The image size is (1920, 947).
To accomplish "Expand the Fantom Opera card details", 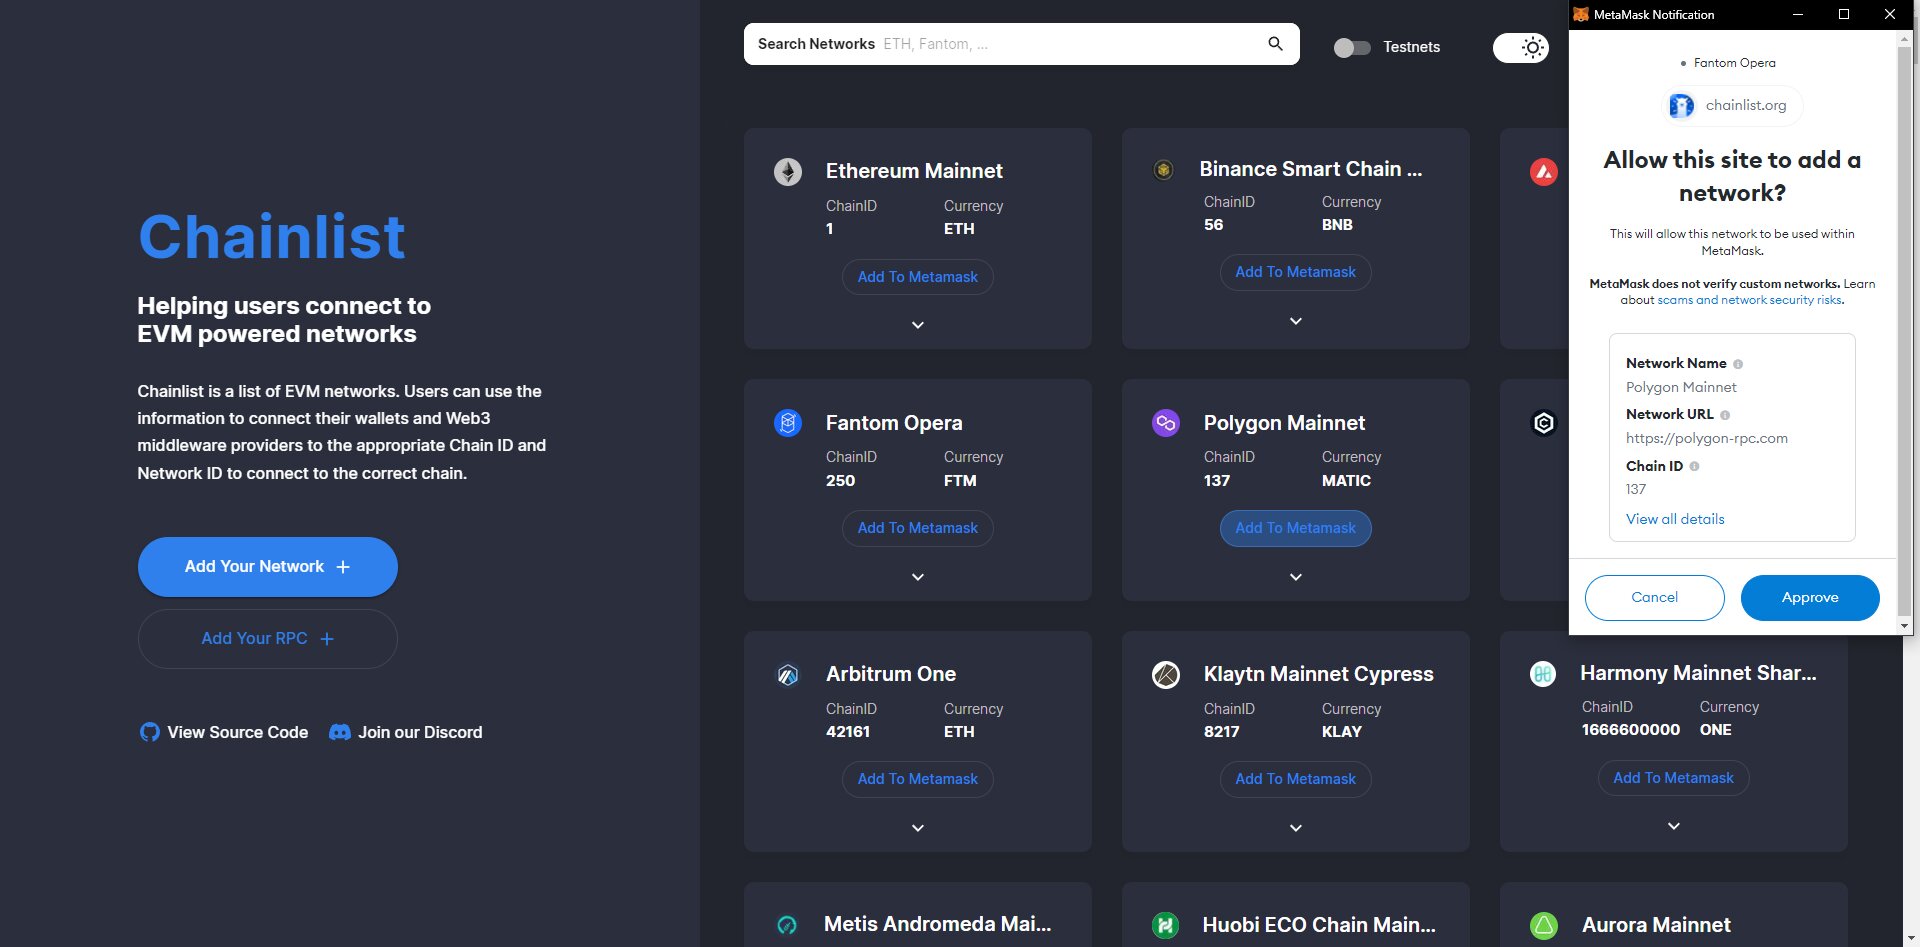I will (918, 577).
